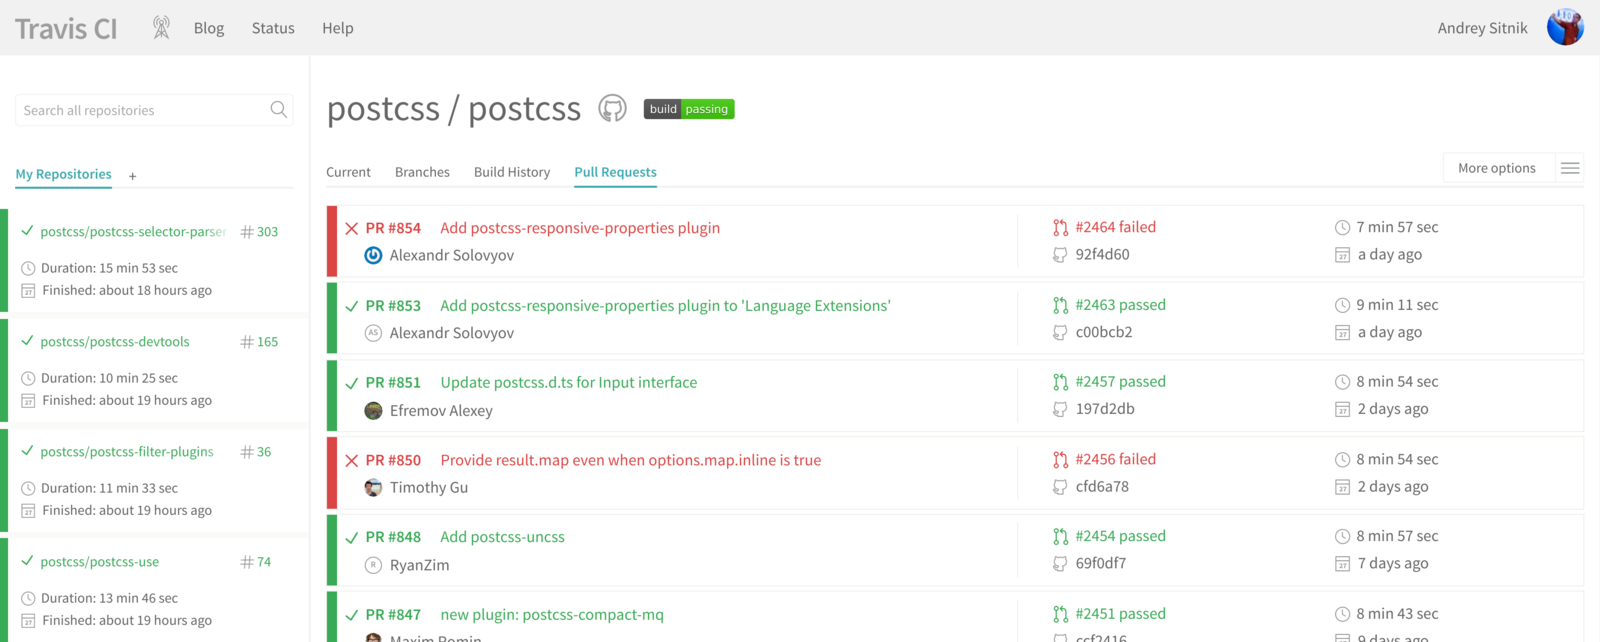Open commit 197d2db
This screenshot has width=1600, height=642.
(1105, 408)
